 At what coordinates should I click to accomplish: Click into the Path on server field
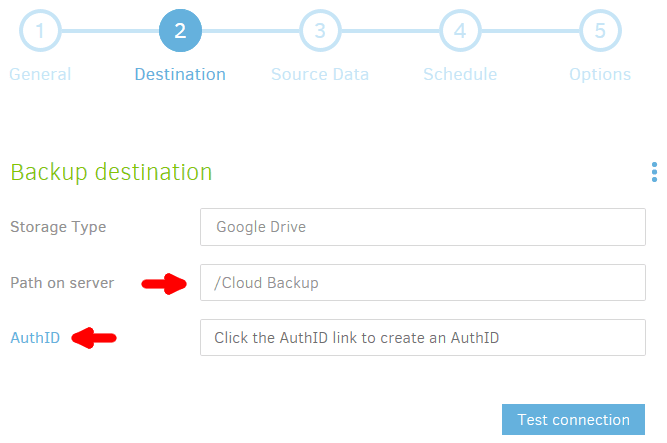(423, 283)
